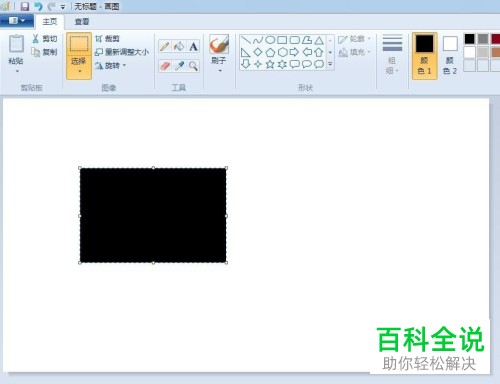Viewport: 500px width, 384px height.
Task: Select the Color picker eyedropper
Action: (179, 66)
